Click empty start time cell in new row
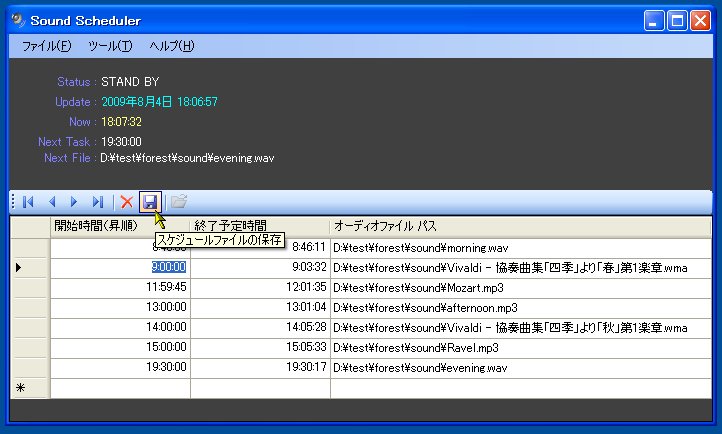 [x=120, y=388]
